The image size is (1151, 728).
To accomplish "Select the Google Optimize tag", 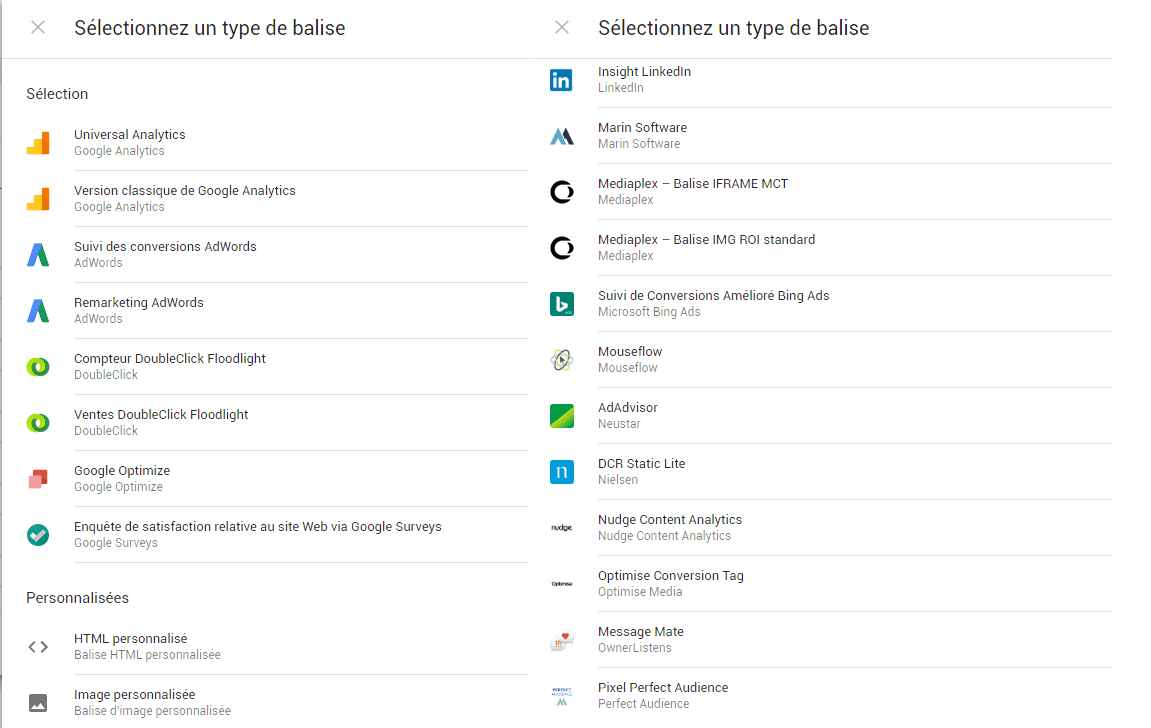I will coord(277,478).
